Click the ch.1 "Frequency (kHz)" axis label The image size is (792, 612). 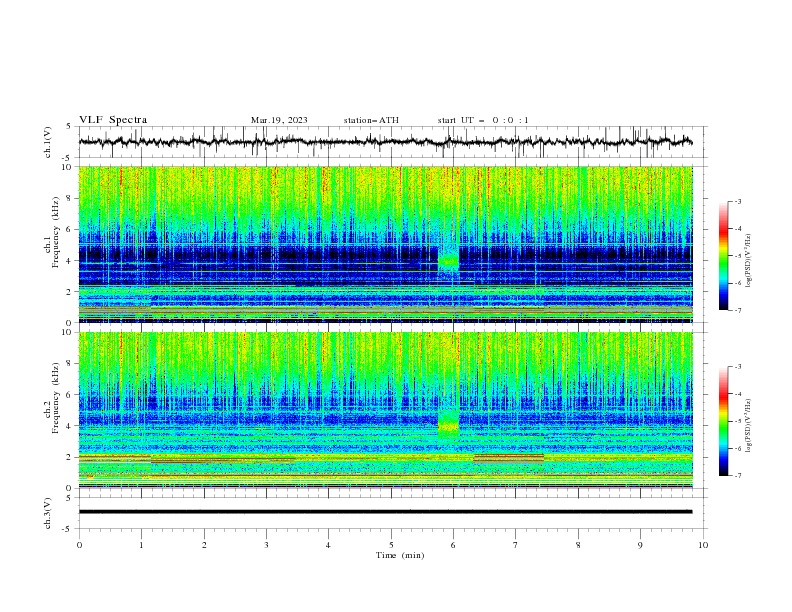click(56, 233)
